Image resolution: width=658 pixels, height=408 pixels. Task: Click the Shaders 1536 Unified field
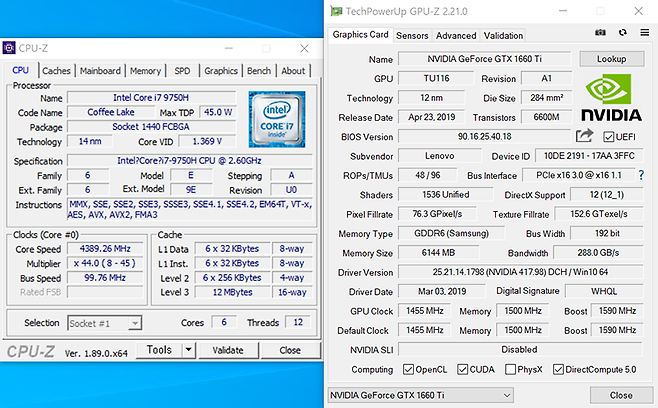[x=446, y=194]
